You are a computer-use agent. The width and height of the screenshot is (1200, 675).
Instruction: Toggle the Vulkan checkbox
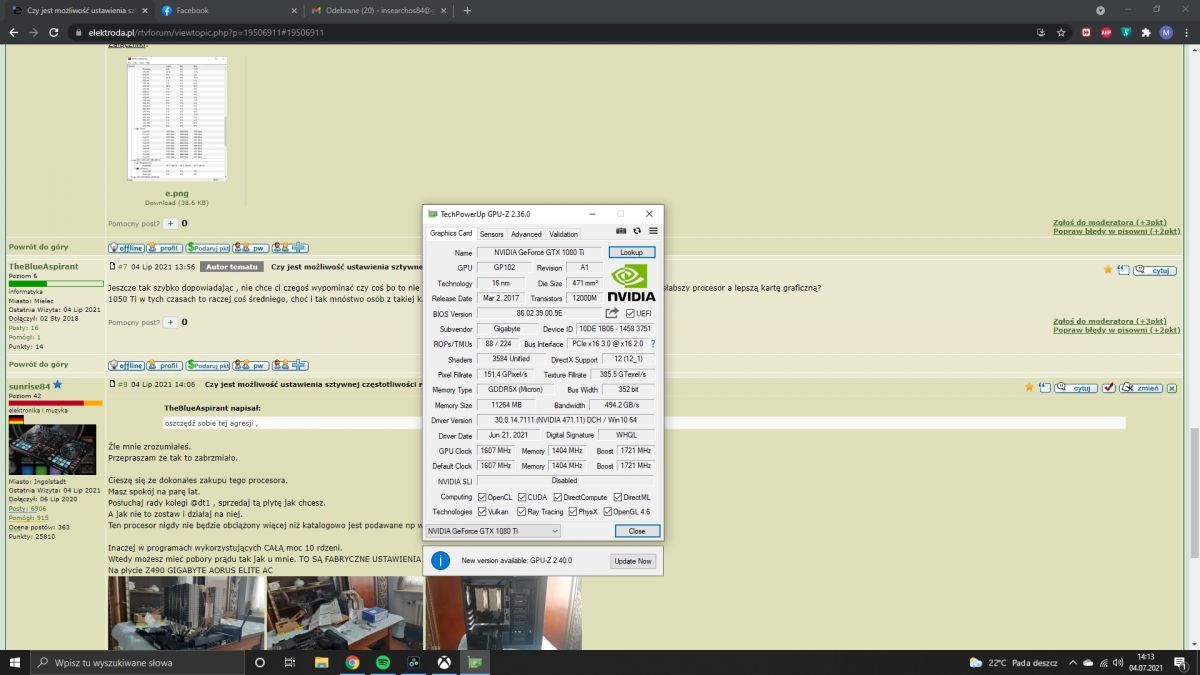pyautogui.click(x=482, y=511)
